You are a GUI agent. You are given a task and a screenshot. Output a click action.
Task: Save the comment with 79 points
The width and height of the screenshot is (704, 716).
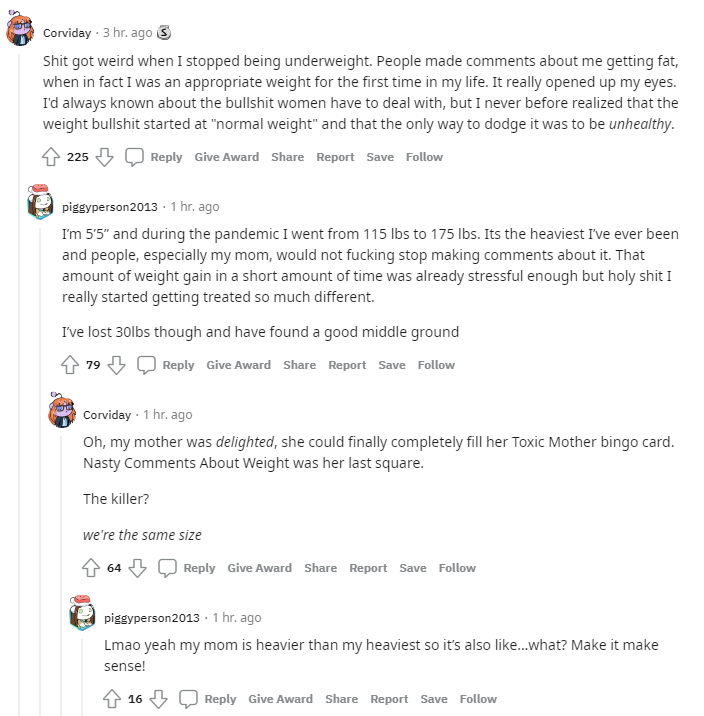(x=392, y=365)
